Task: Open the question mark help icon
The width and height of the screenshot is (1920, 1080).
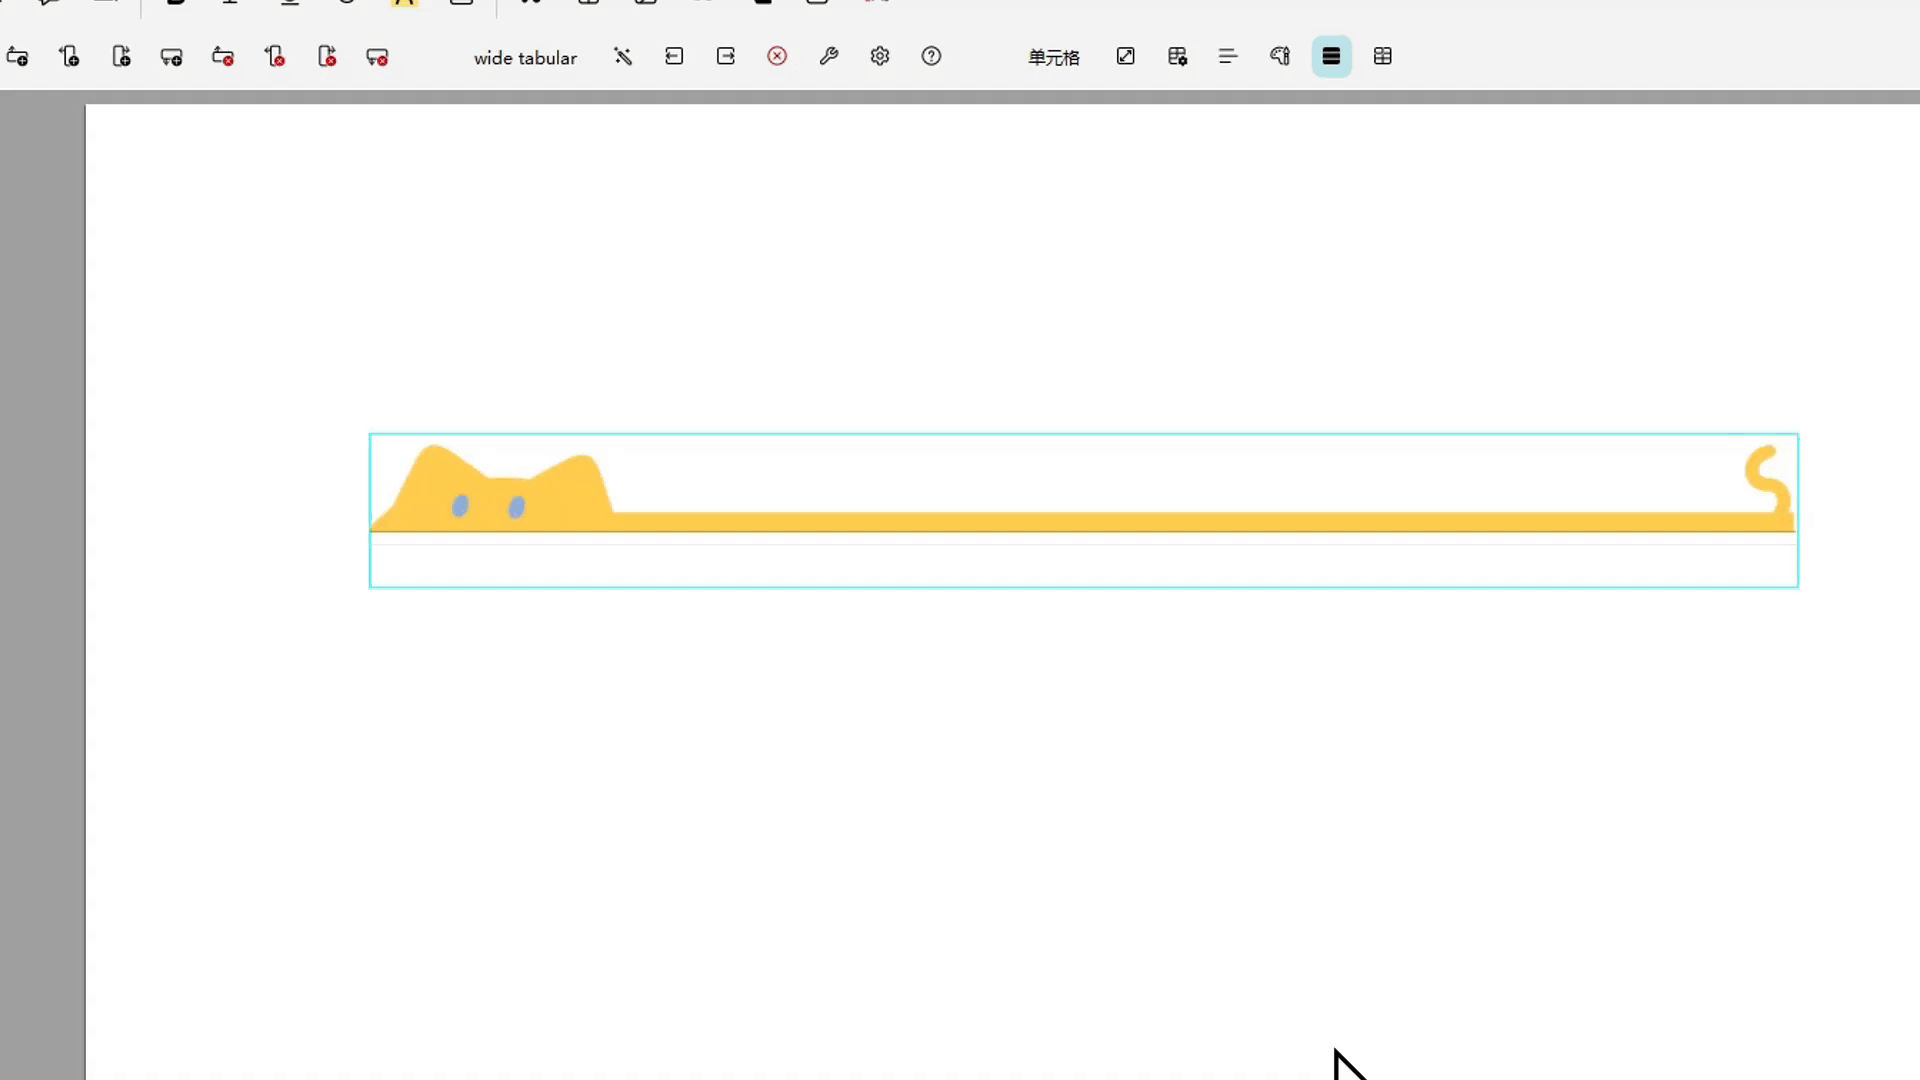Action: pos(931,57)
